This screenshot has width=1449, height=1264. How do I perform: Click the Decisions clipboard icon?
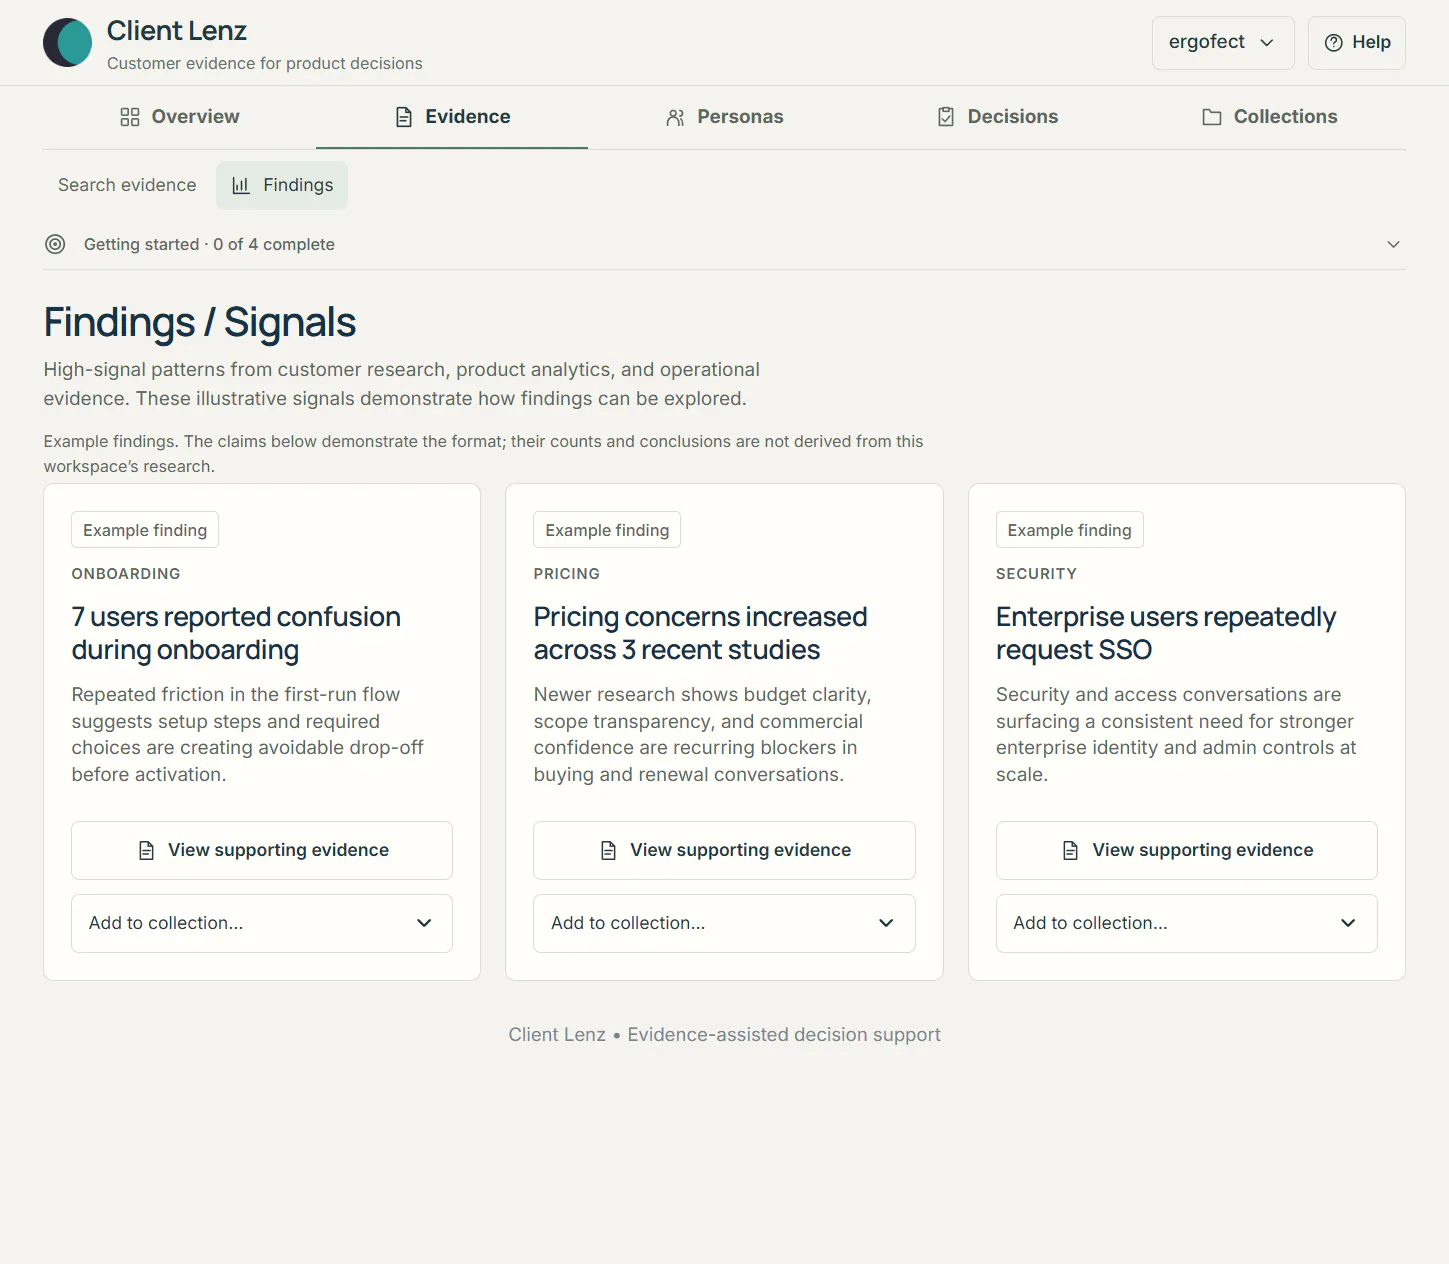tap(946, 117)
